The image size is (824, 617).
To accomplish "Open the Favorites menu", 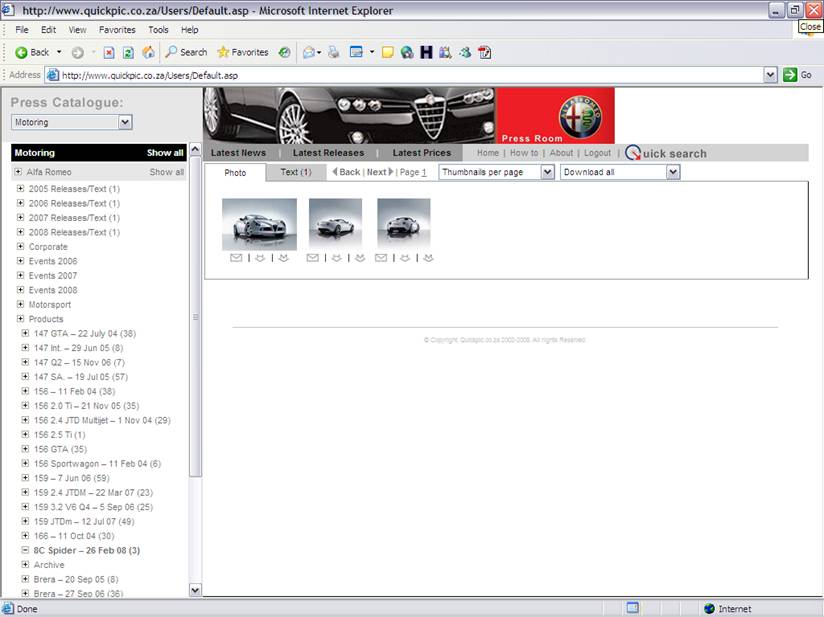I will [x=117, y=30].
